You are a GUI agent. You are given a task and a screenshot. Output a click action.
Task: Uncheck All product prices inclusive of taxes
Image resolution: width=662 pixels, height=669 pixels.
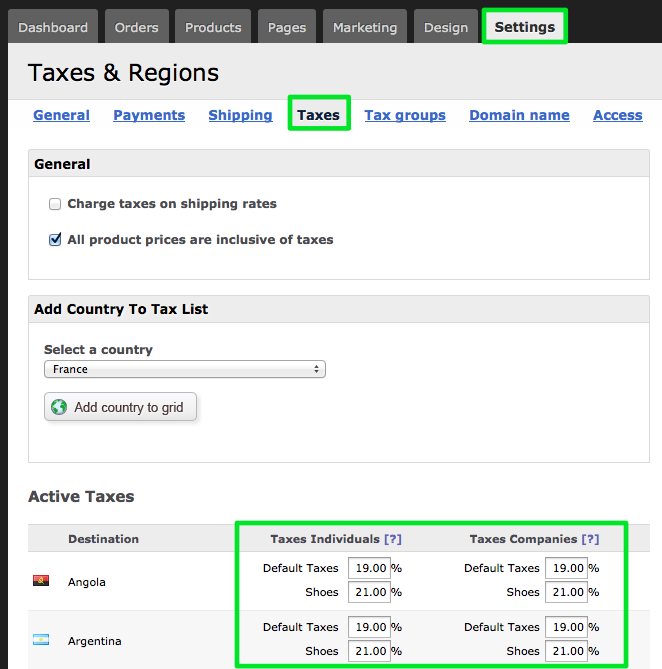[55, 240]
